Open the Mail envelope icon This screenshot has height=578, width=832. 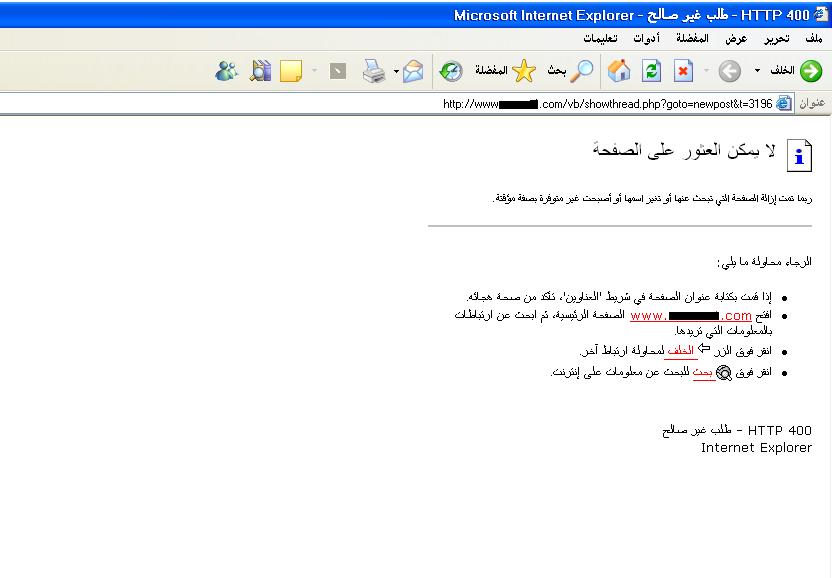(414, 71)
